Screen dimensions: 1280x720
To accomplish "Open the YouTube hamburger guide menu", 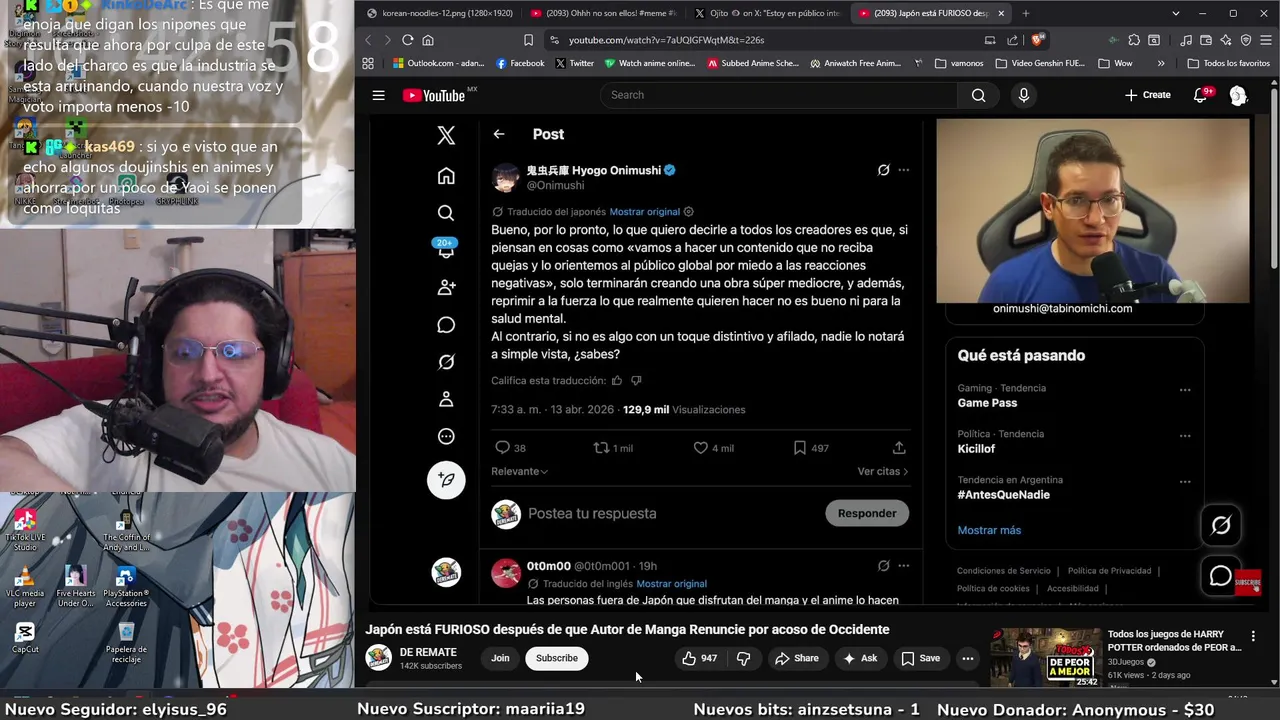I will click(x=378, y=95).
